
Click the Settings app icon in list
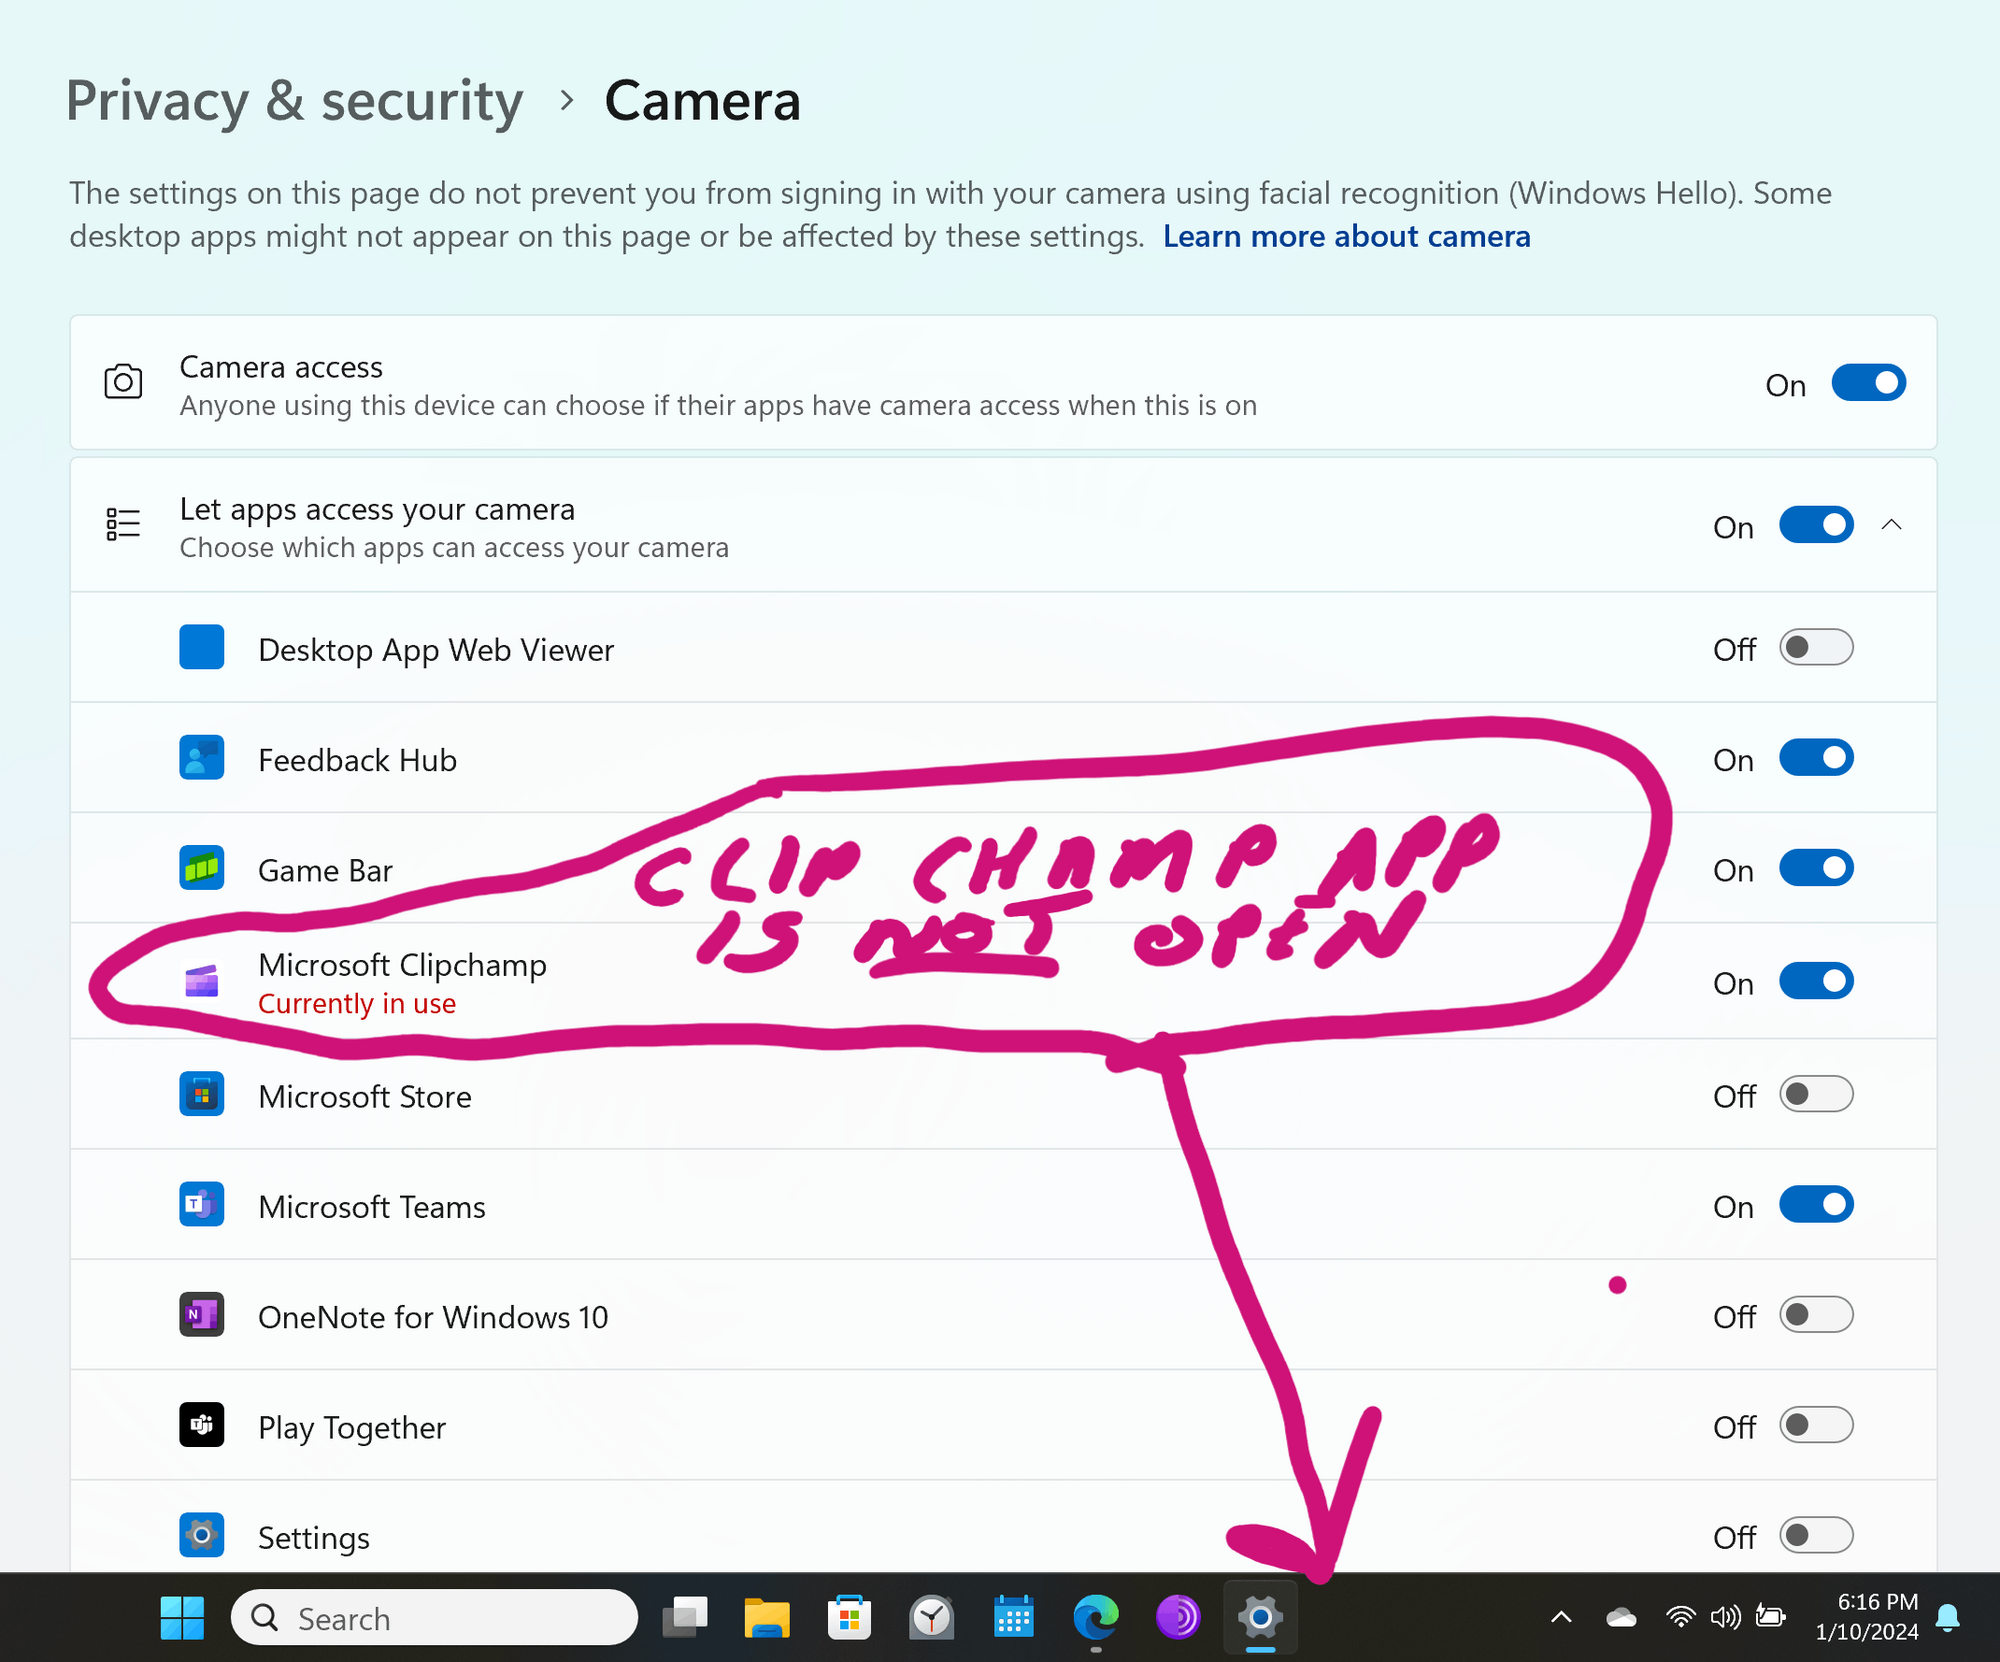(x=201, y=1535)
